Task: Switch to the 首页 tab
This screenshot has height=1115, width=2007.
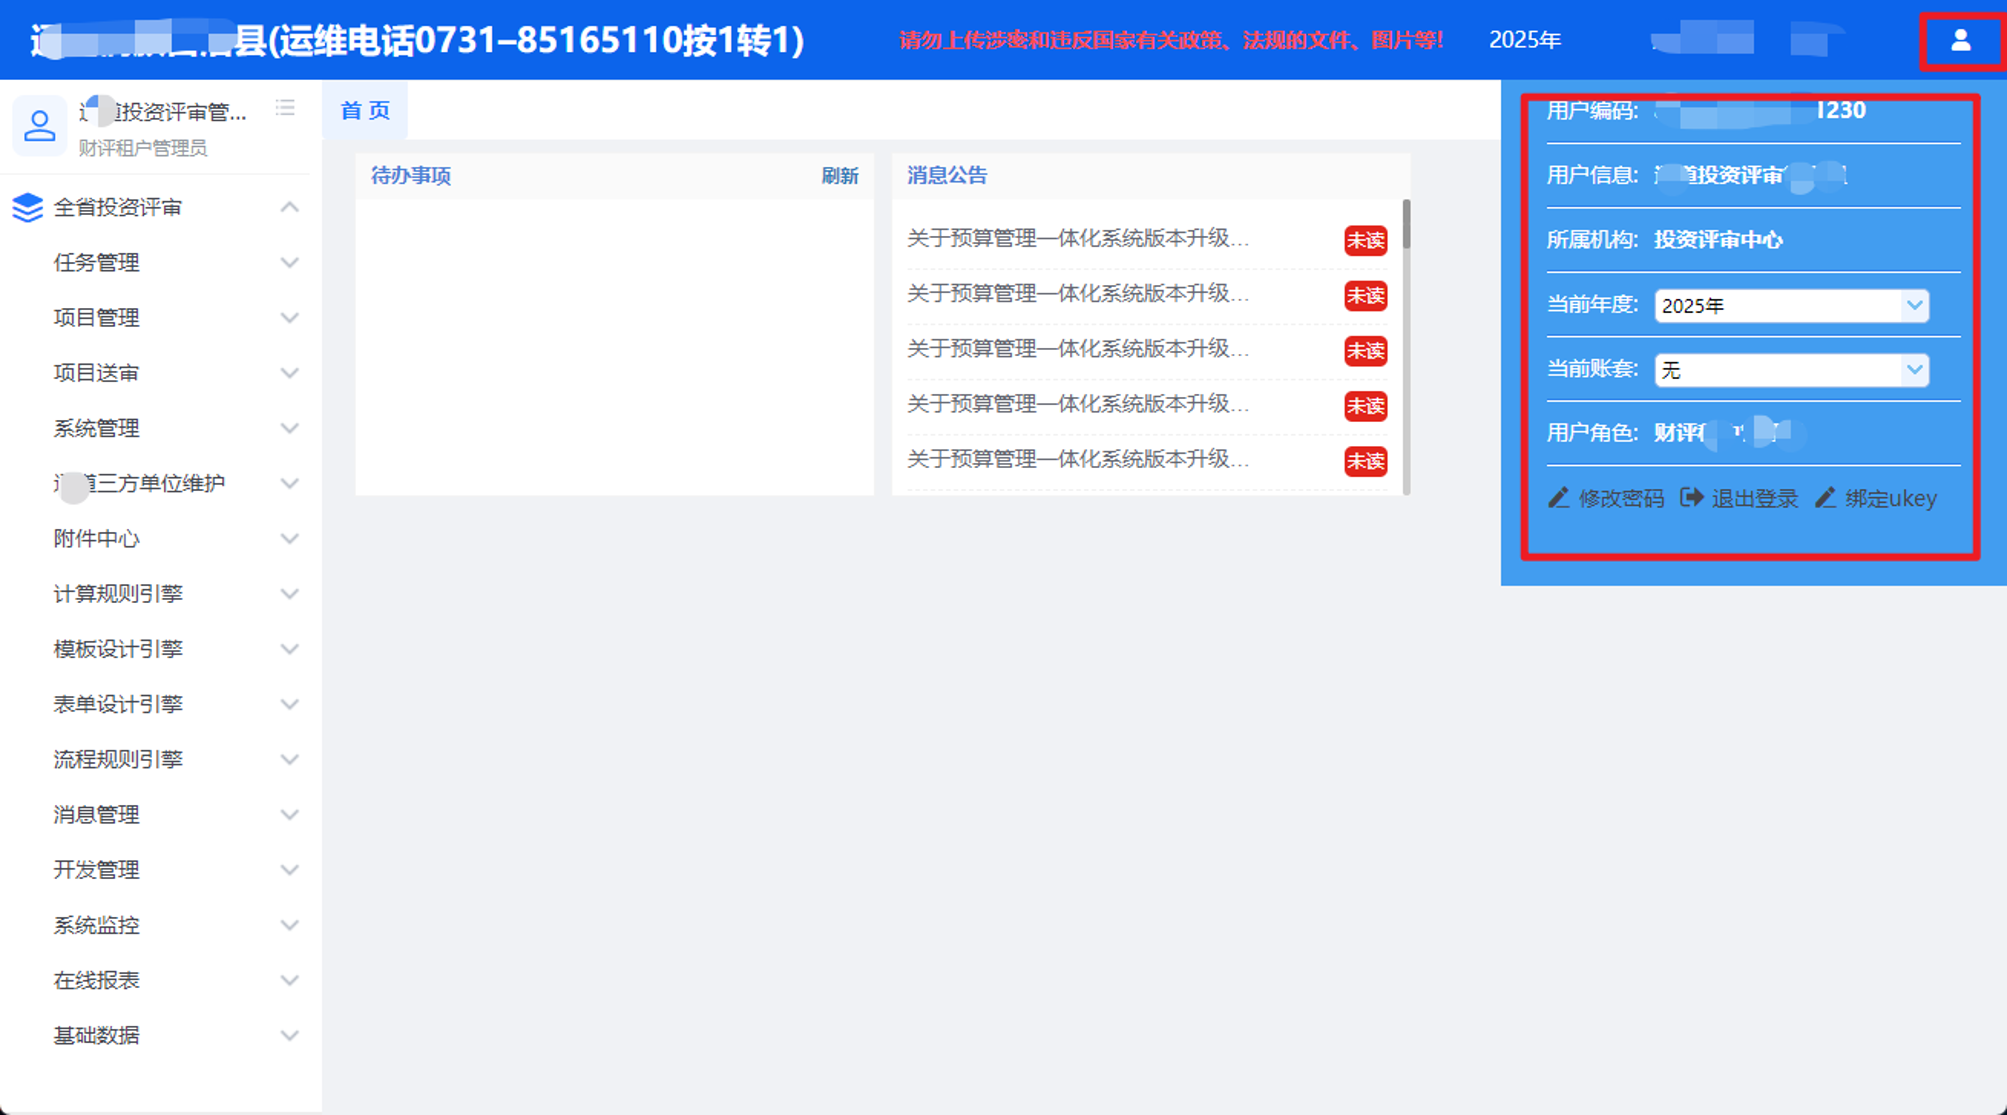Action: tap(365, 110)
